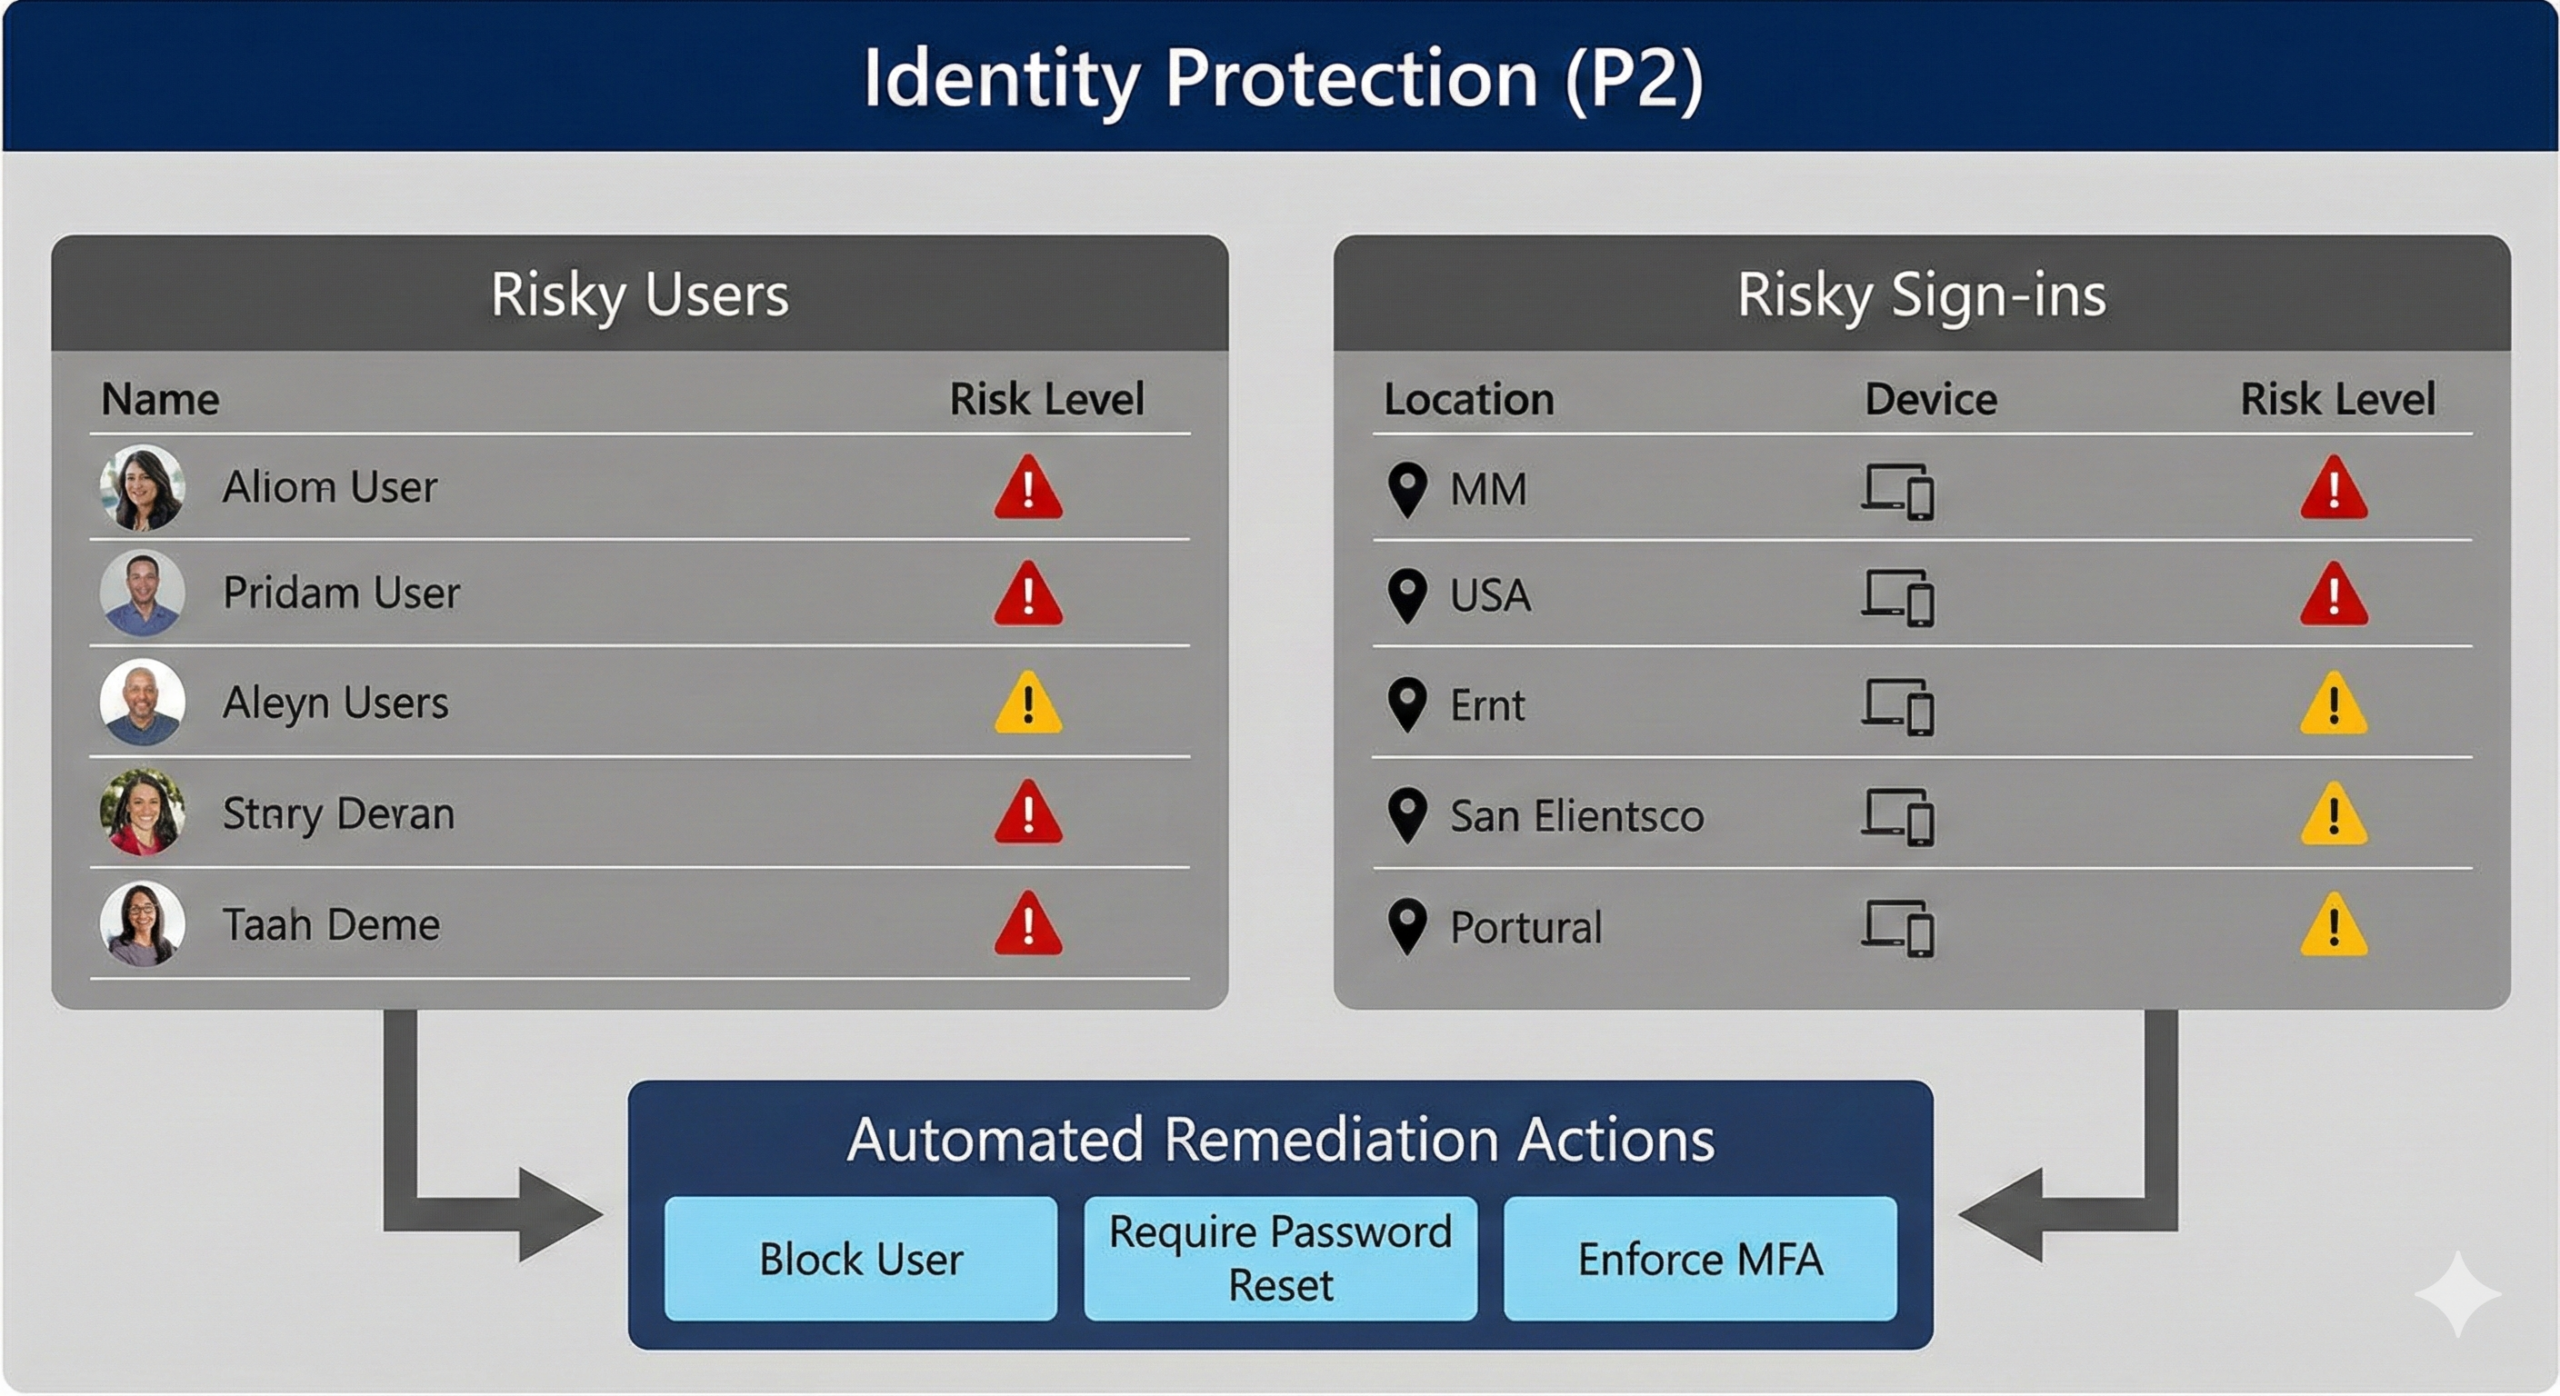Click red risk icon for USA sign-in
Screen dimensions: 2560x1396
[x=2333, y=596]
